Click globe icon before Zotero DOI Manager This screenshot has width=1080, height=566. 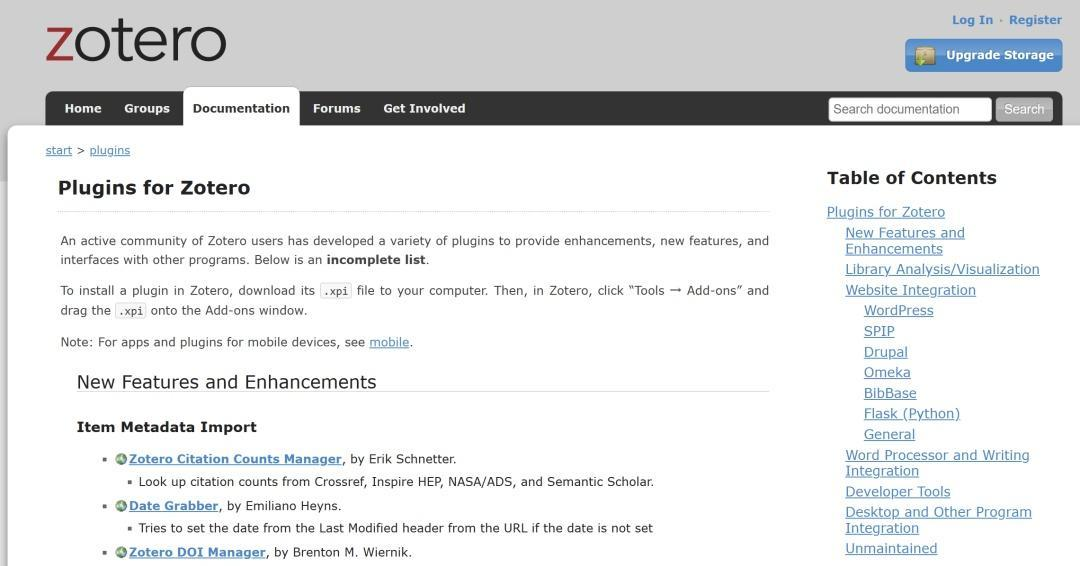tap(121, 552)
